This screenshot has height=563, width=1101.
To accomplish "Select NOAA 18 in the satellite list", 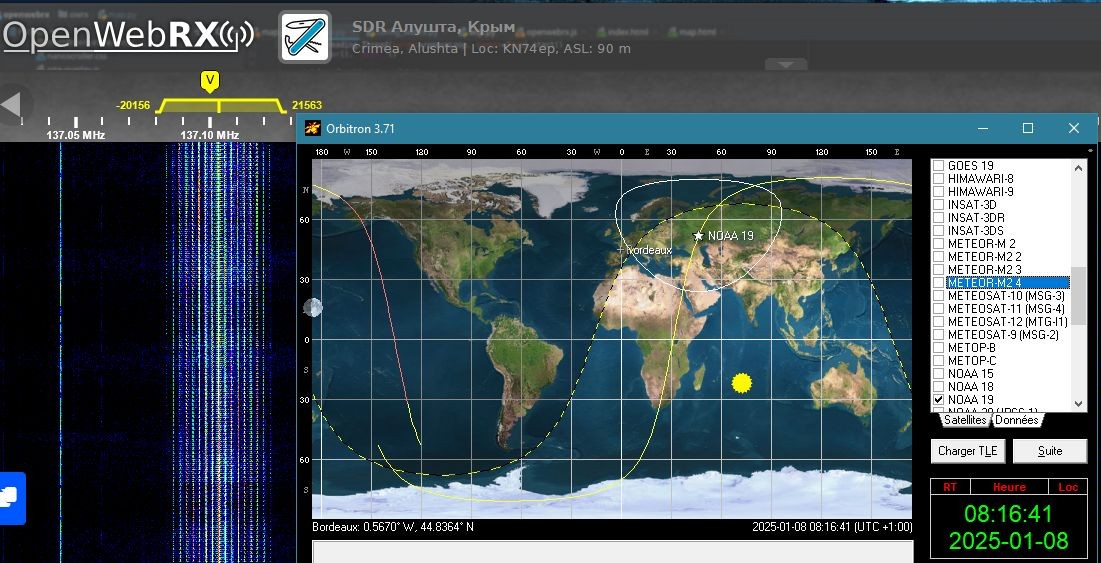I will click(970, 386).
